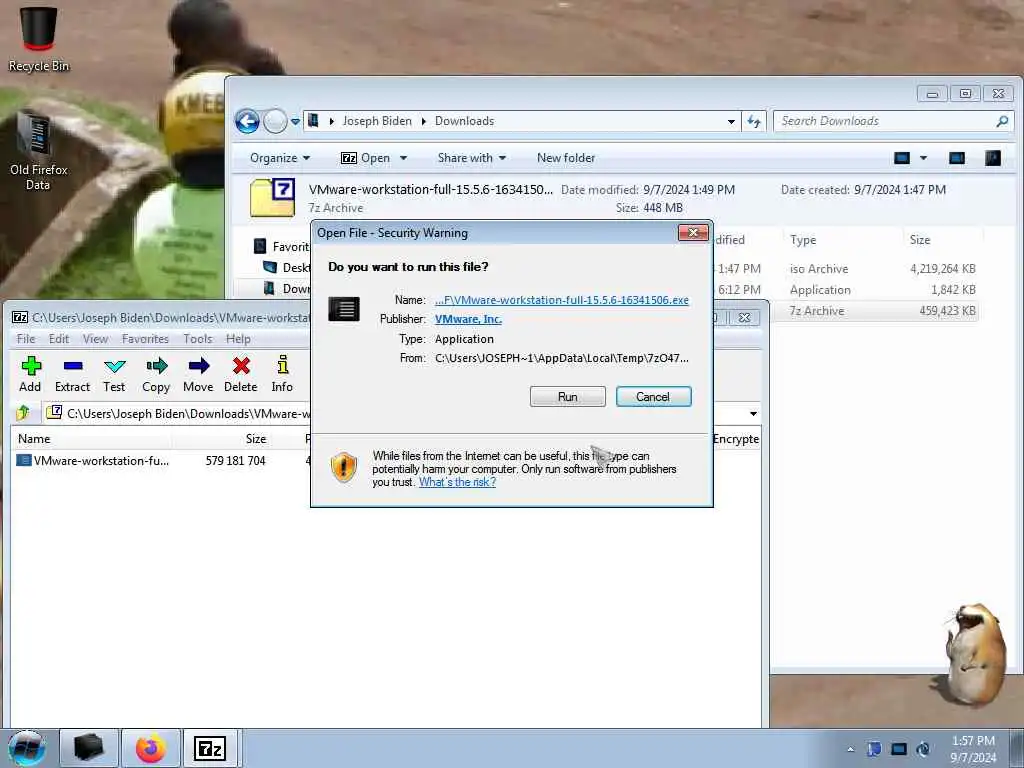The width and height of the screenshot is (1024, 768).
Task: Click New folder in Explorer toolbar
Action: (x=566, y=158)
